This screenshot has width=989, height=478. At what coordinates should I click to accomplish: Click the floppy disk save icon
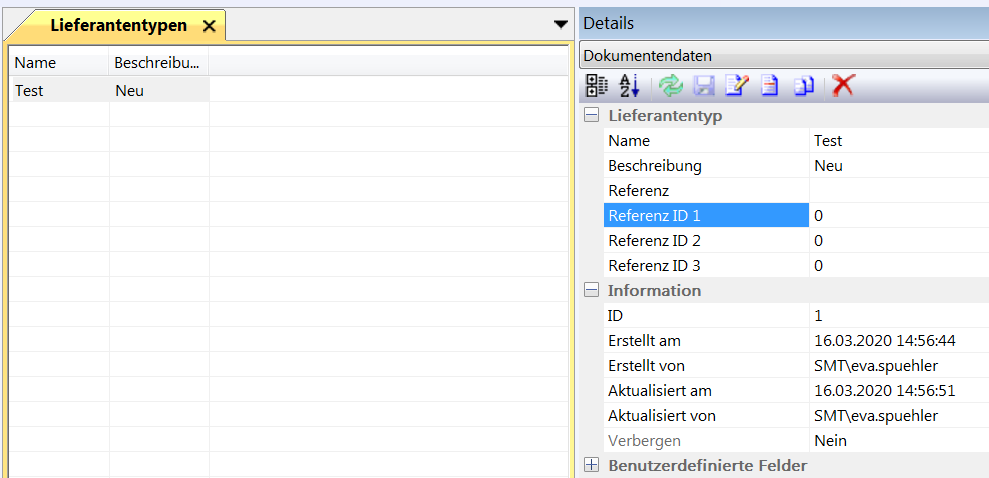(x=703, y=86)
